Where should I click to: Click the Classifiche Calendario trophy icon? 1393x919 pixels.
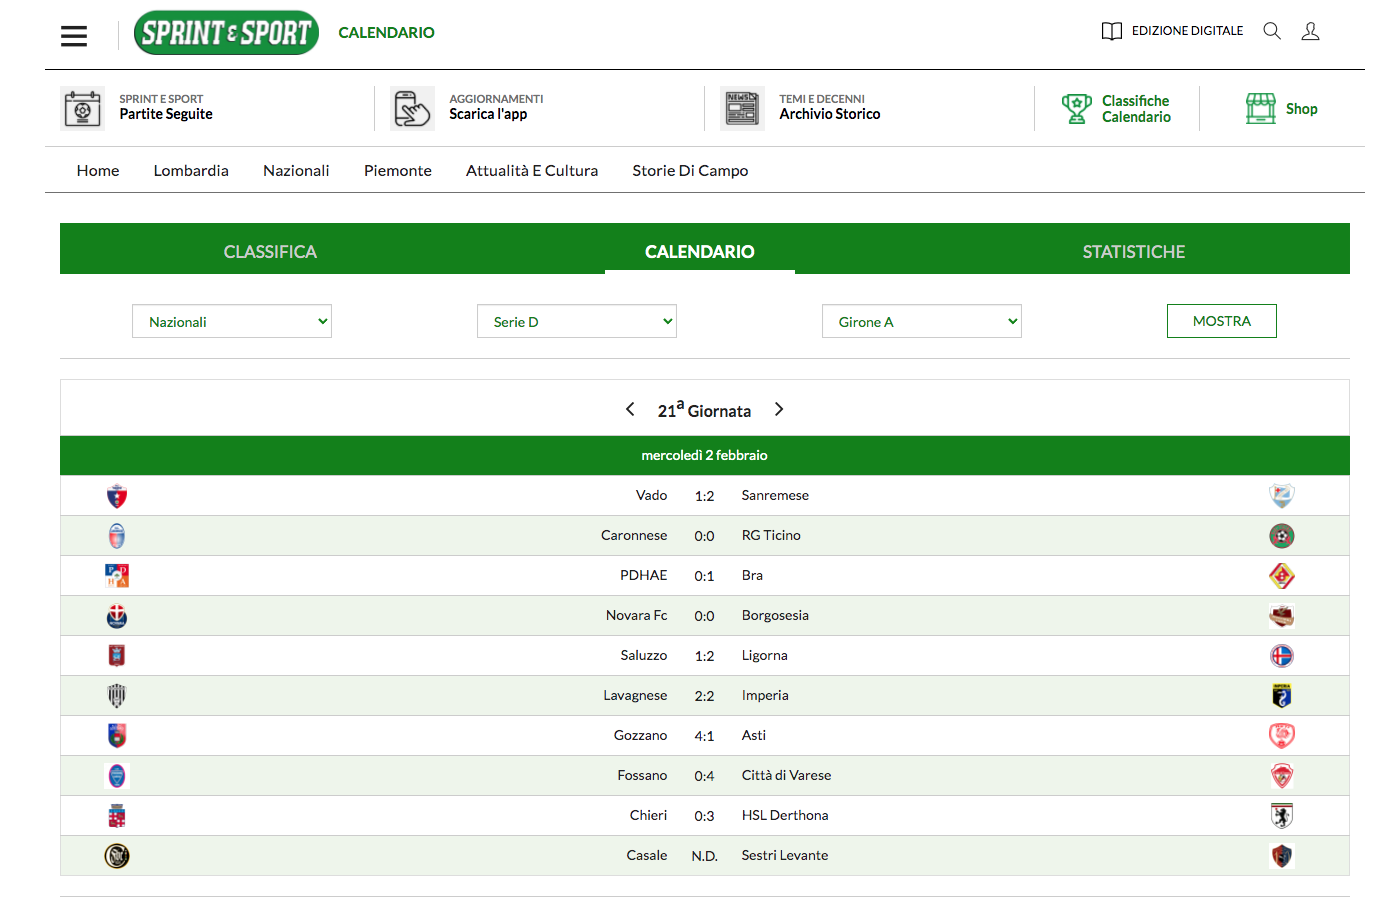1076,108
